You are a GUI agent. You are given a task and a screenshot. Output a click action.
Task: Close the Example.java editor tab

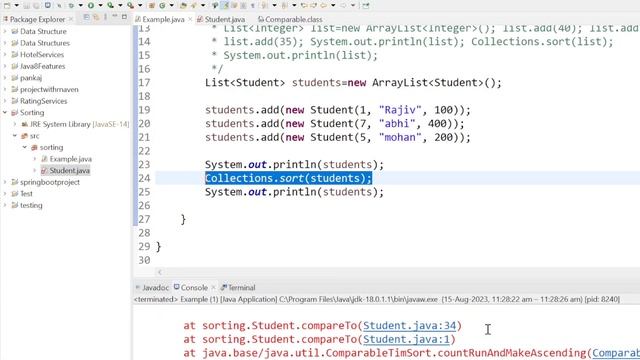pyautogui.click(x=190, y=19)
